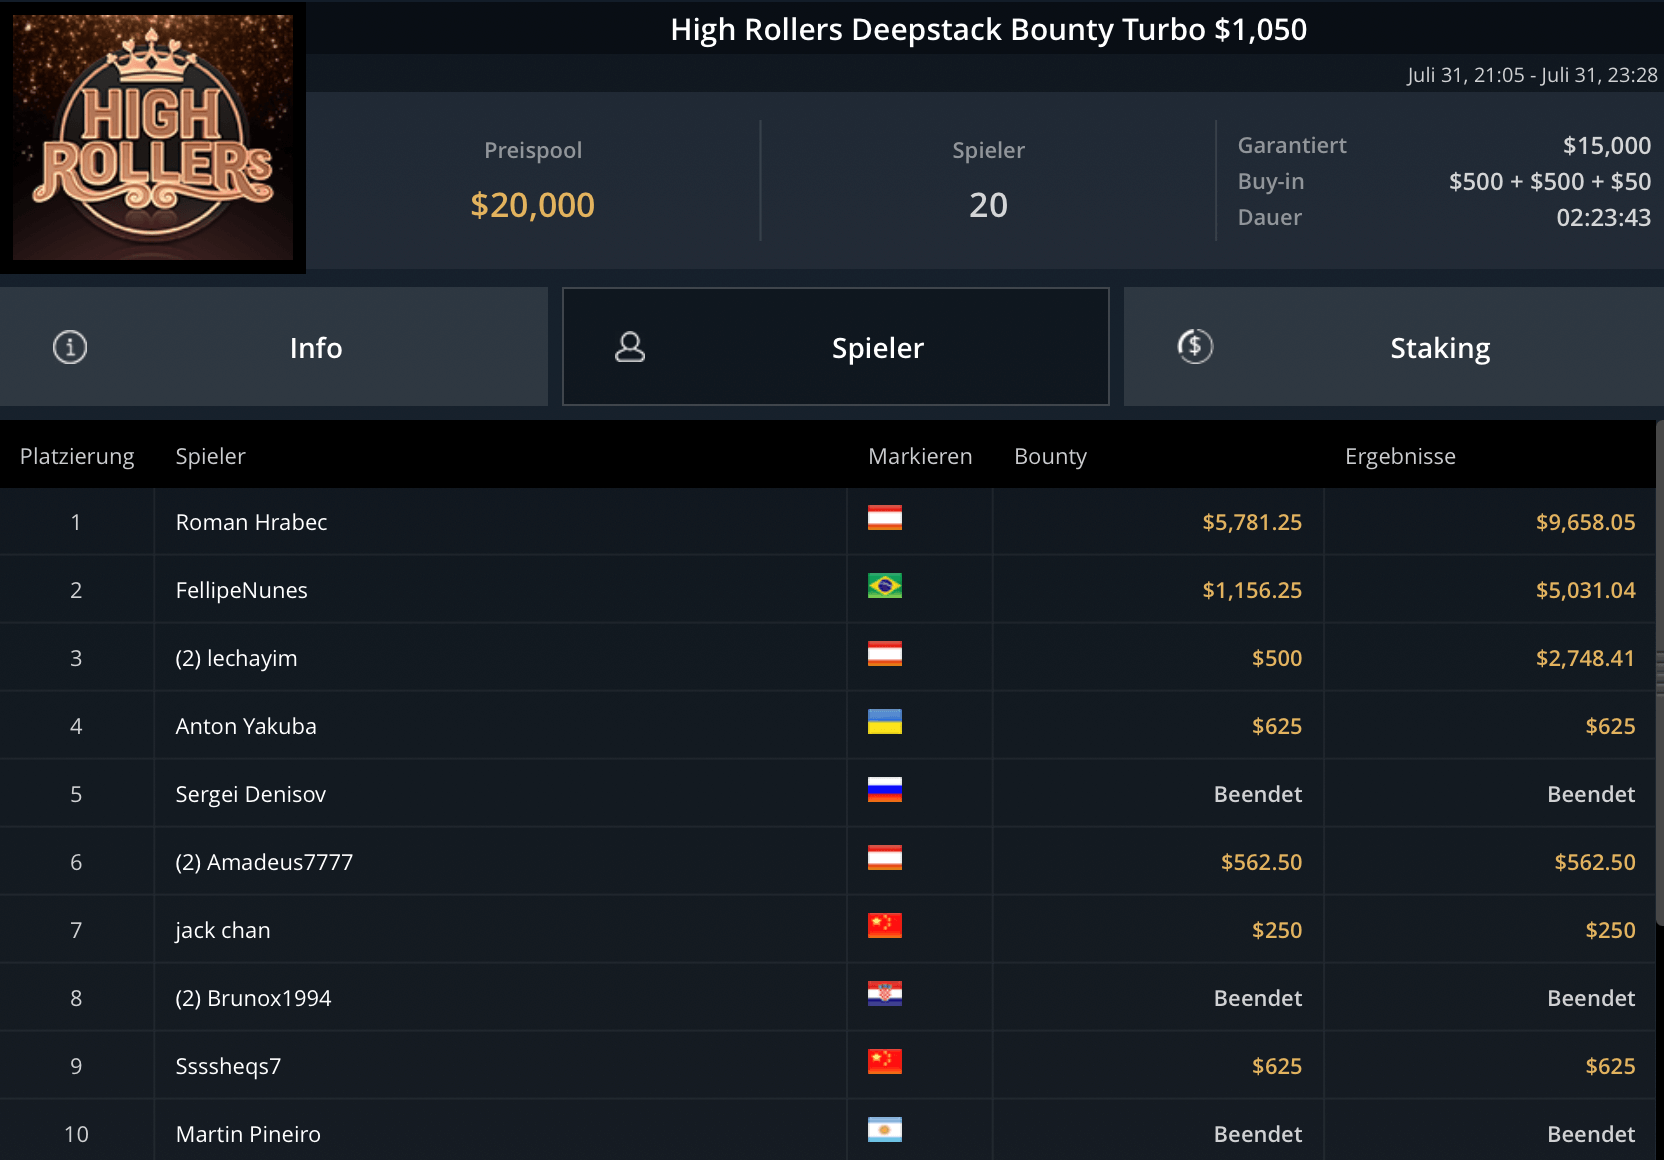Viewport: 1664px width, 1160px height.
Task: Click the High Rollers tournament logo
Action: tap(153, 137)
